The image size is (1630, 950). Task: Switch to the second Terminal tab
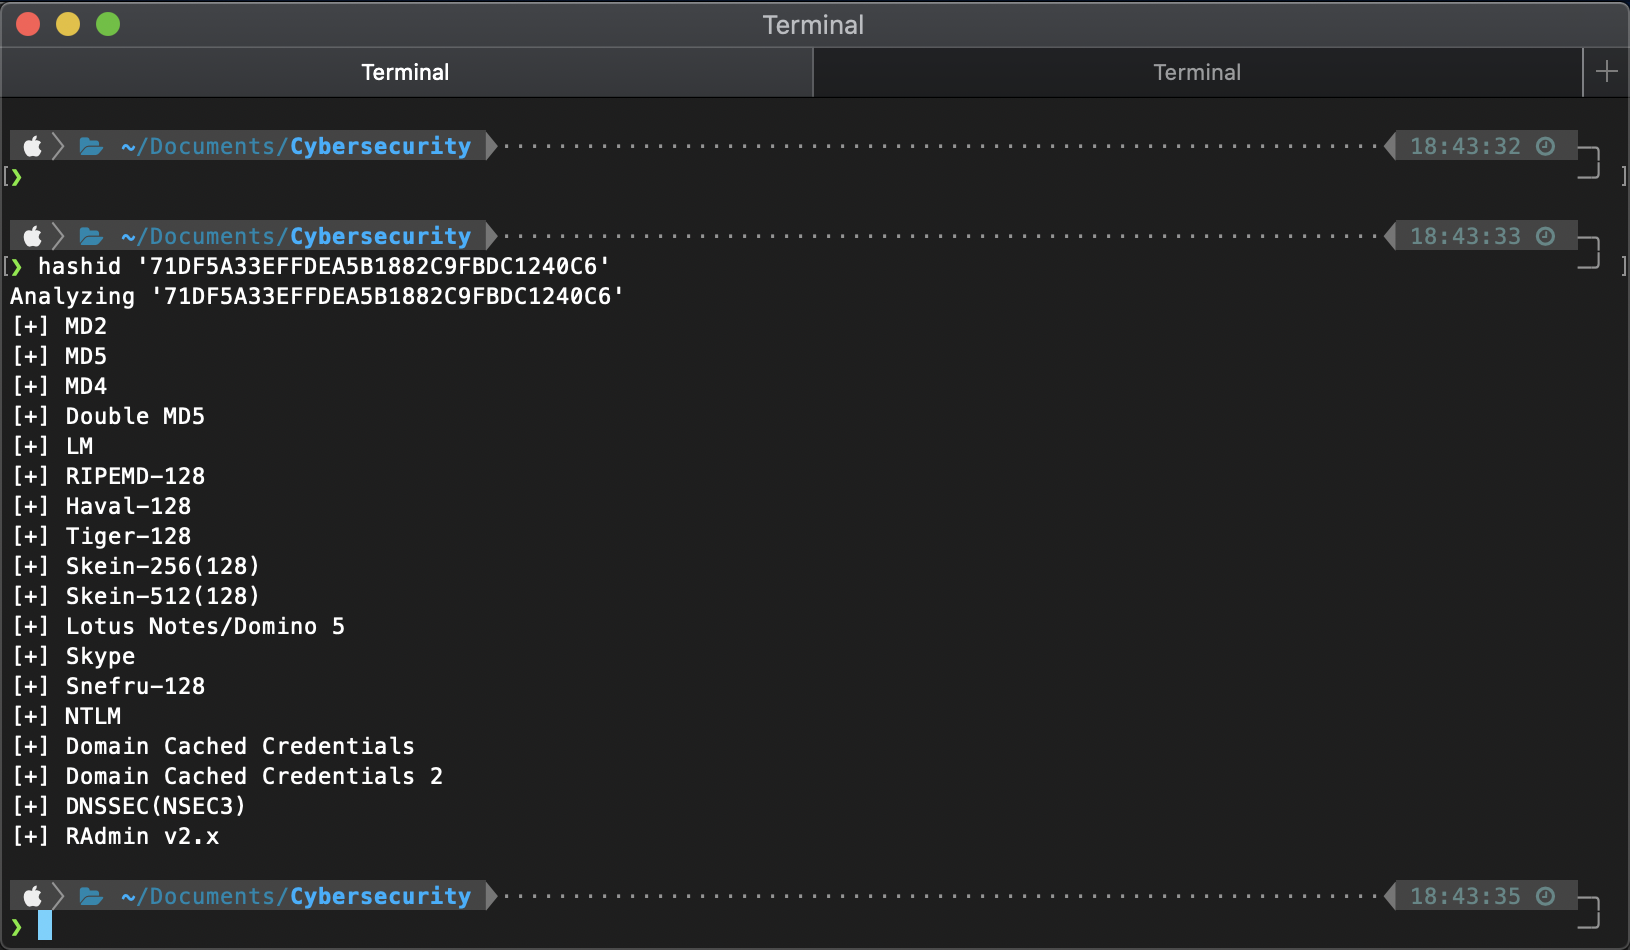pos(1197,72)
